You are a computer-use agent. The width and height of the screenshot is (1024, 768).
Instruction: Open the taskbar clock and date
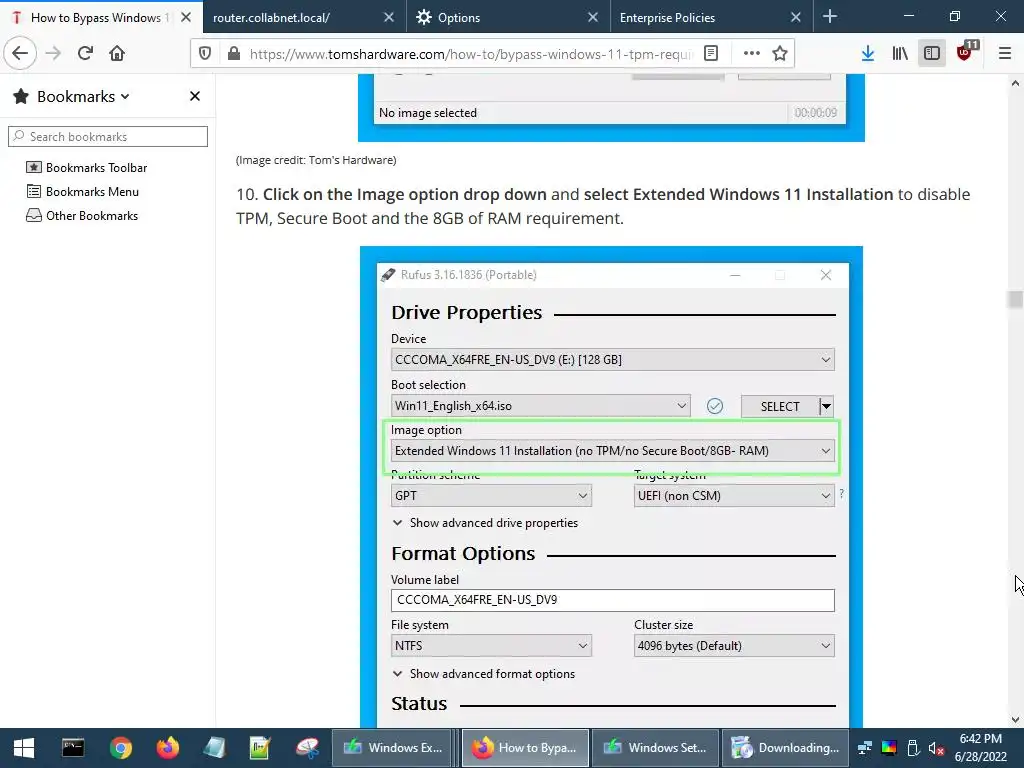(x=981, y=748)
